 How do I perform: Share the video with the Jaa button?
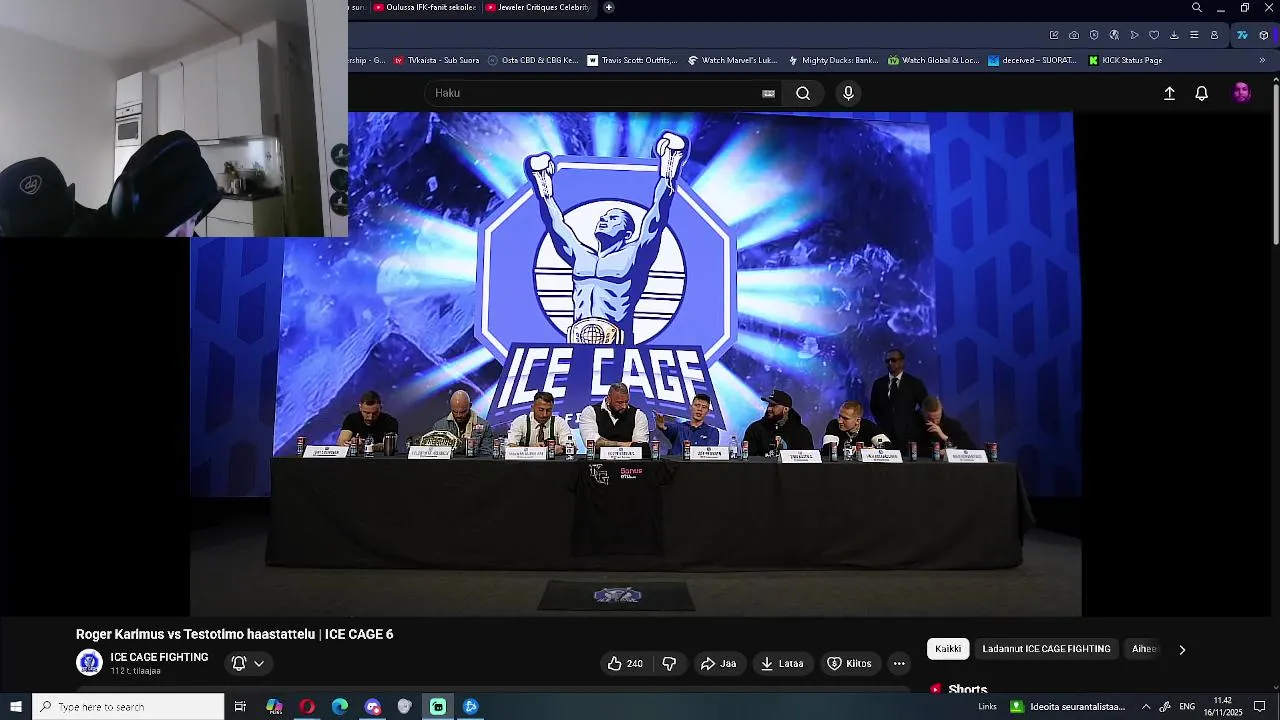pos(719,663)
